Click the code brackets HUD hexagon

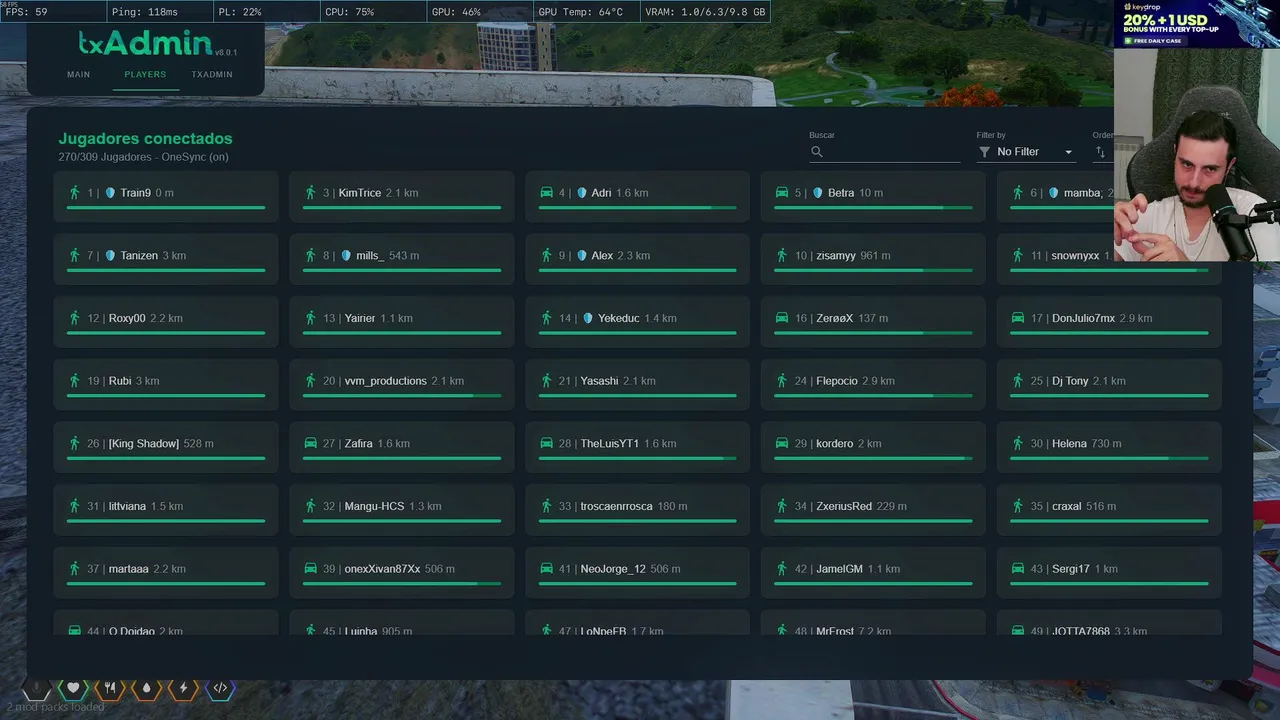(x=221, y=688)
